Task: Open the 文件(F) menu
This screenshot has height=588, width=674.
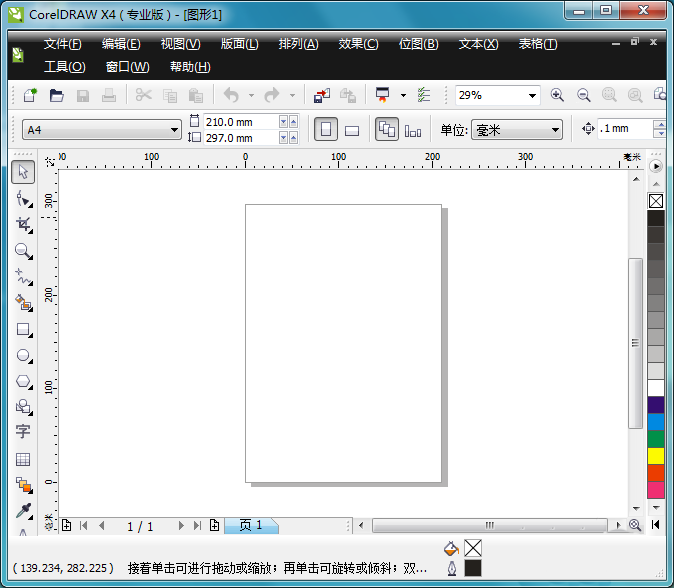Action: click(x=62, y=44)
